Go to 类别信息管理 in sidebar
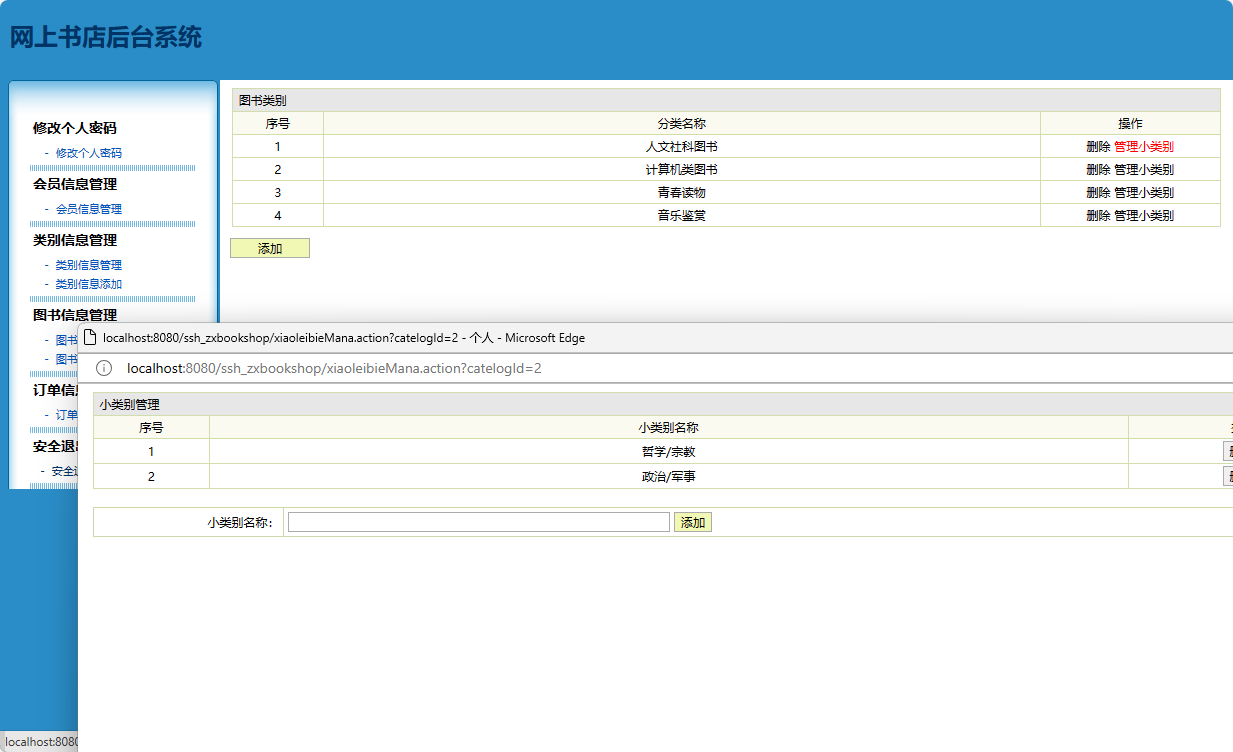The height and width of the screenshot is (752, 1233). (x=88, y=265)
